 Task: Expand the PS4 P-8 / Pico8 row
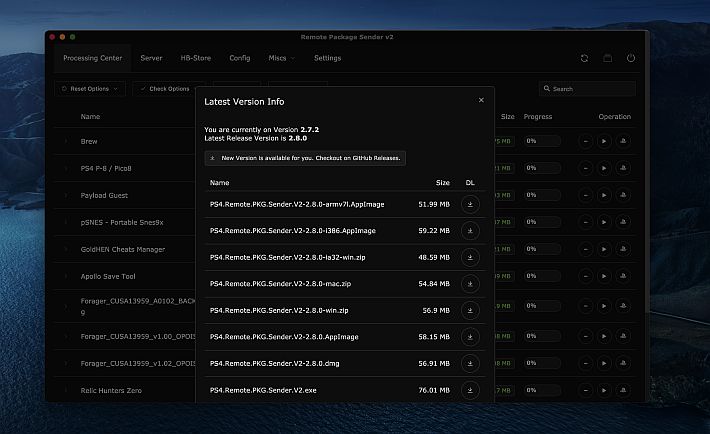(x=66, y=168)
